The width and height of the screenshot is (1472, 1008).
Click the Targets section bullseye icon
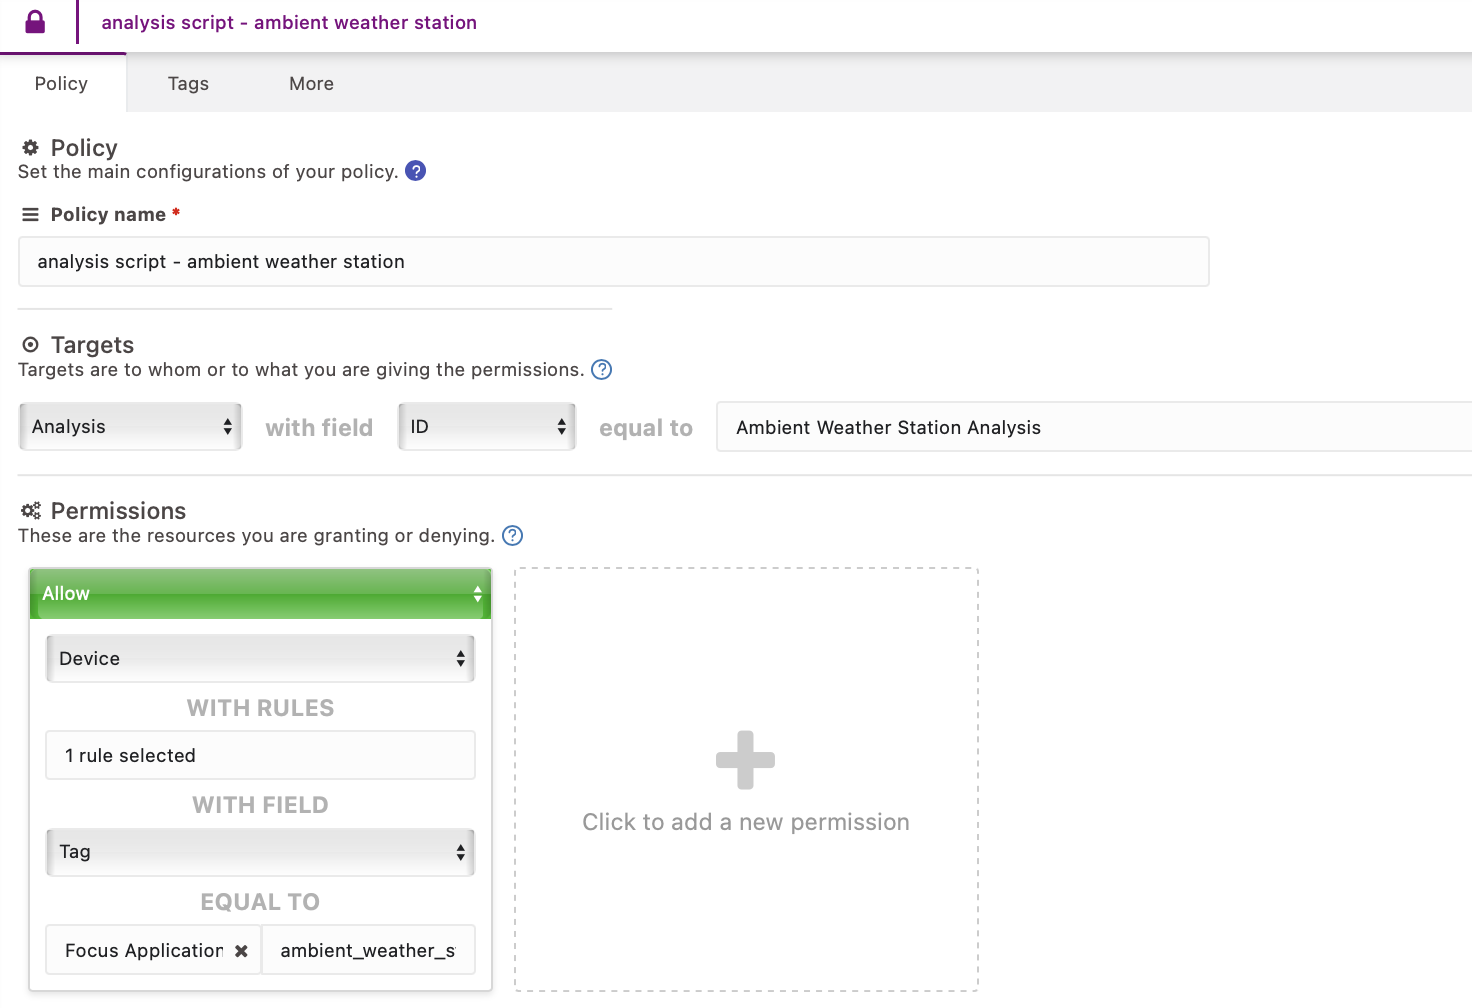(30, 345)
